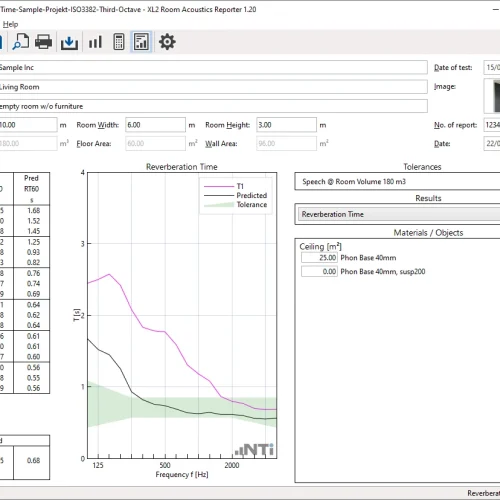Viewport: 500px width, 500px height.
Task: Click the 'Ceiling [m²]' group heading
Action: (320, 247)
